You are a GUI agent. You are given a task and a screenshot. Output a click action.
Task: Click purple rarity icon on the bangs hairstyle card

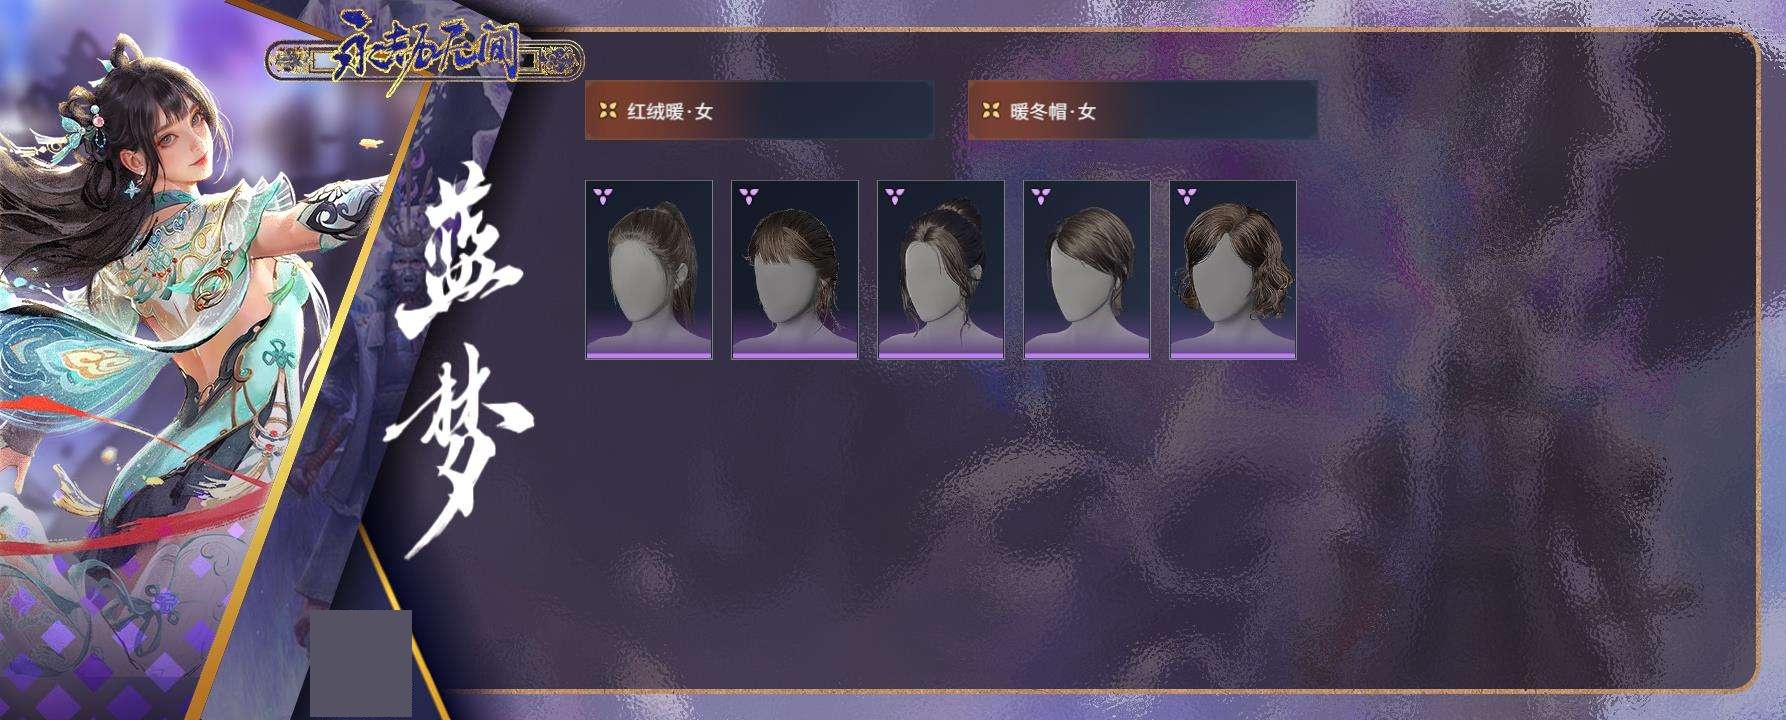(748, 195)
